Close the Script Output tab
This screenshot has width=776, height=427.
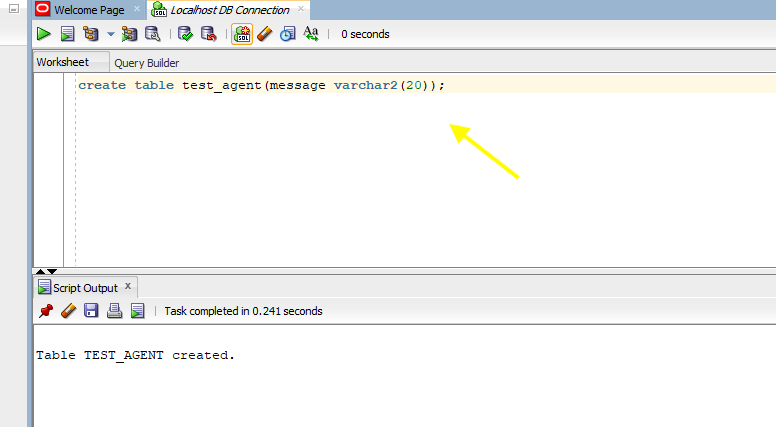tap(128, 286)
